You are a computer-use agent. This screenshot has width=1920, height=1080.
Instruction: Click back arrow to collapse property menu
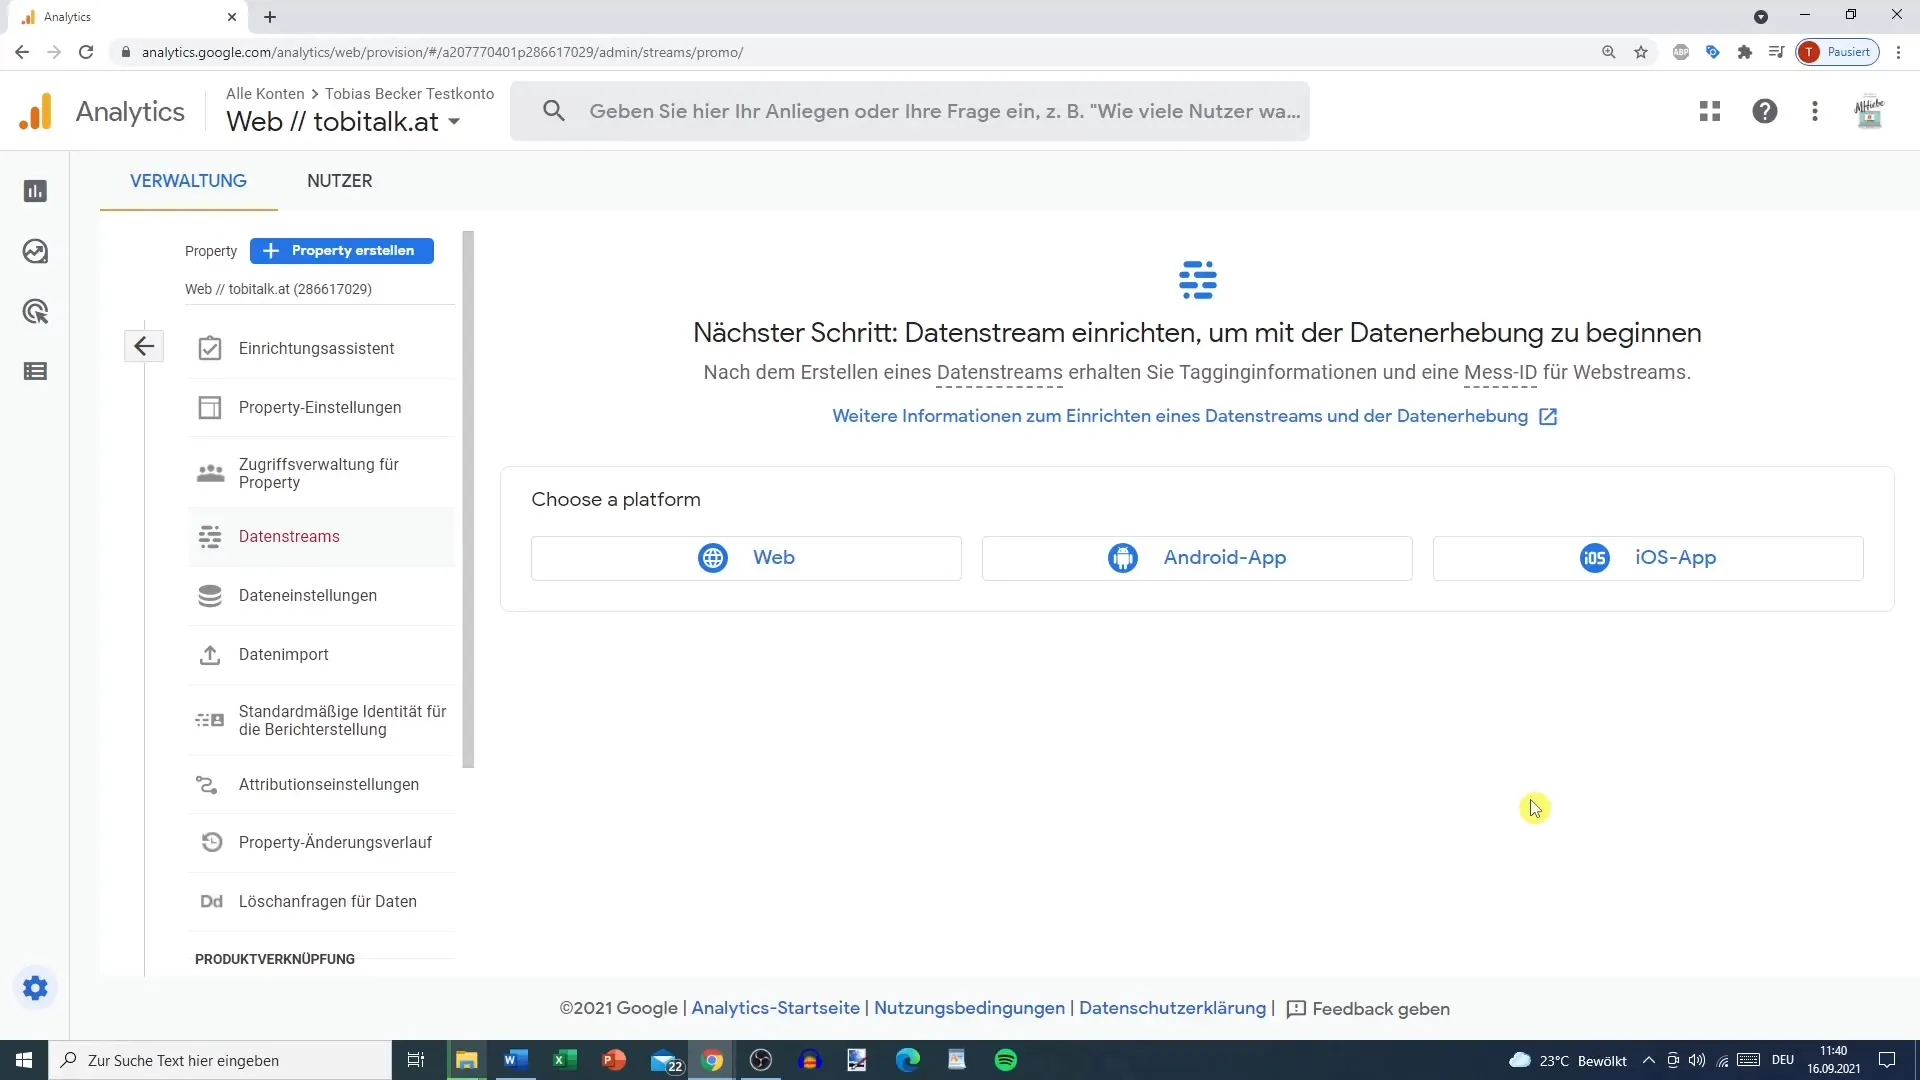pos(144,344)
